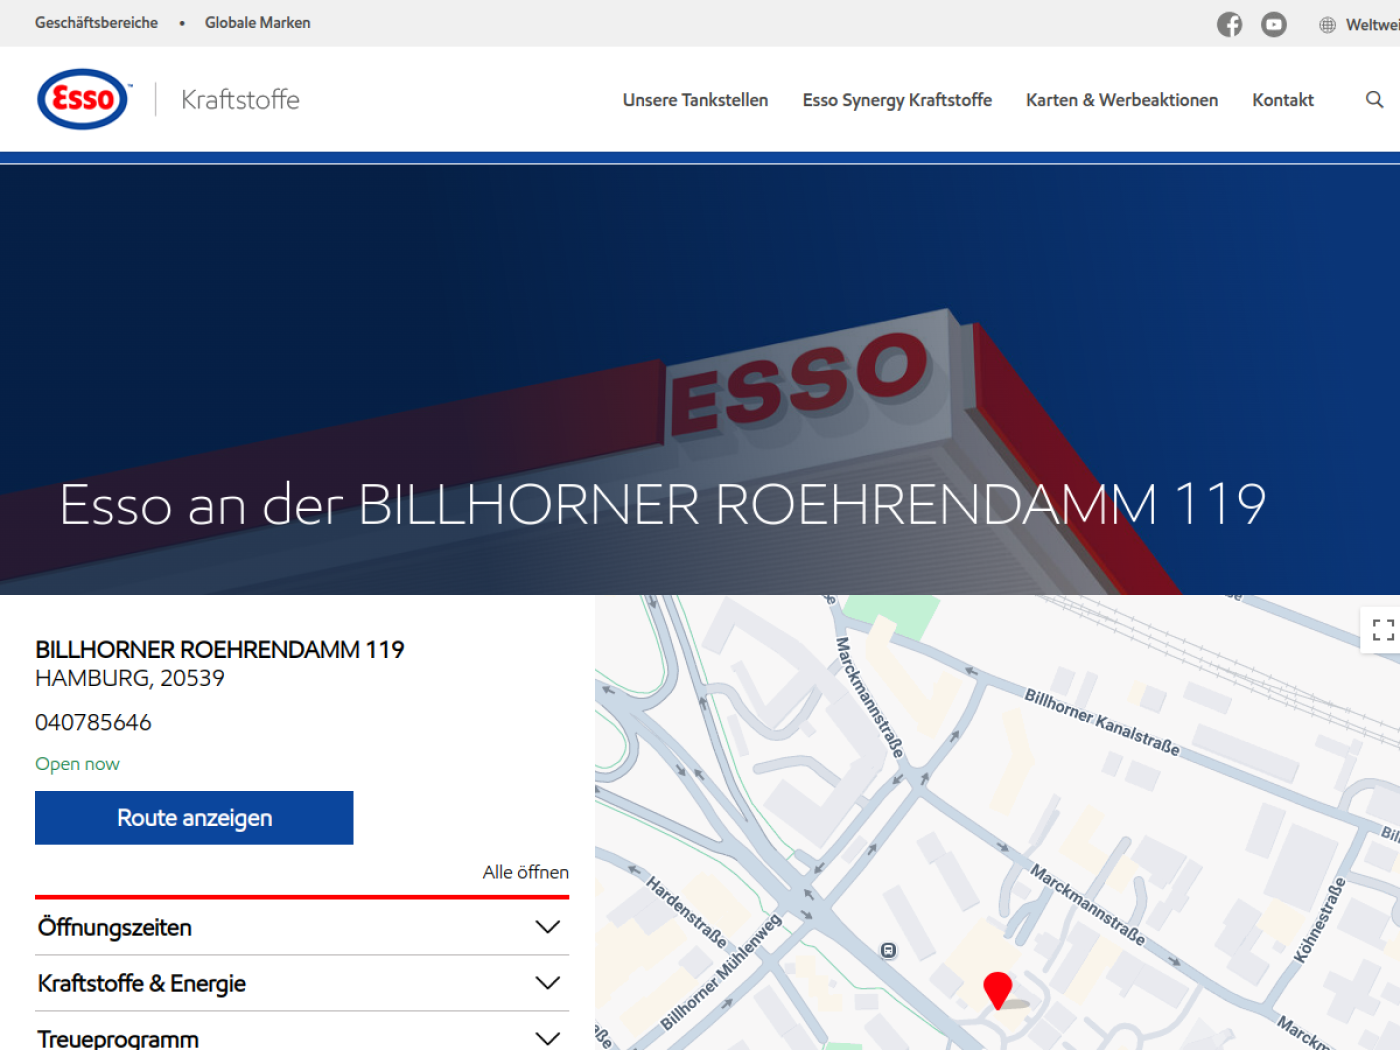The height and width of the screenshot is (1050, 1400).
Task: Click the bus stop icon on map
Action: (888, 950)
